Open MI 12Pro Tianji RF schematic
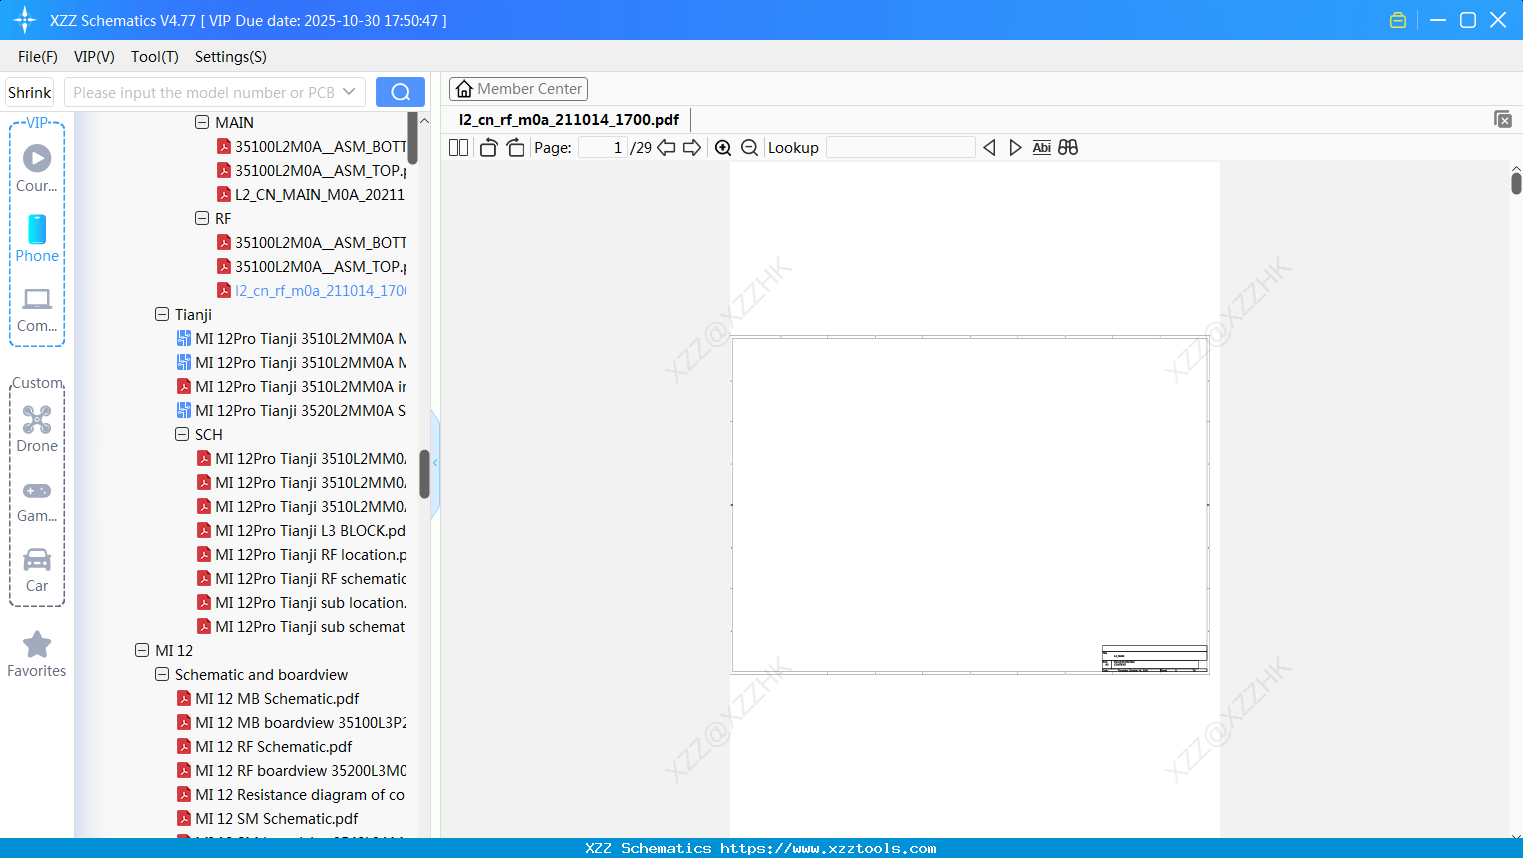Image resolution: width=1523 pixels, height=858 pixels. (x=300, y=578)
